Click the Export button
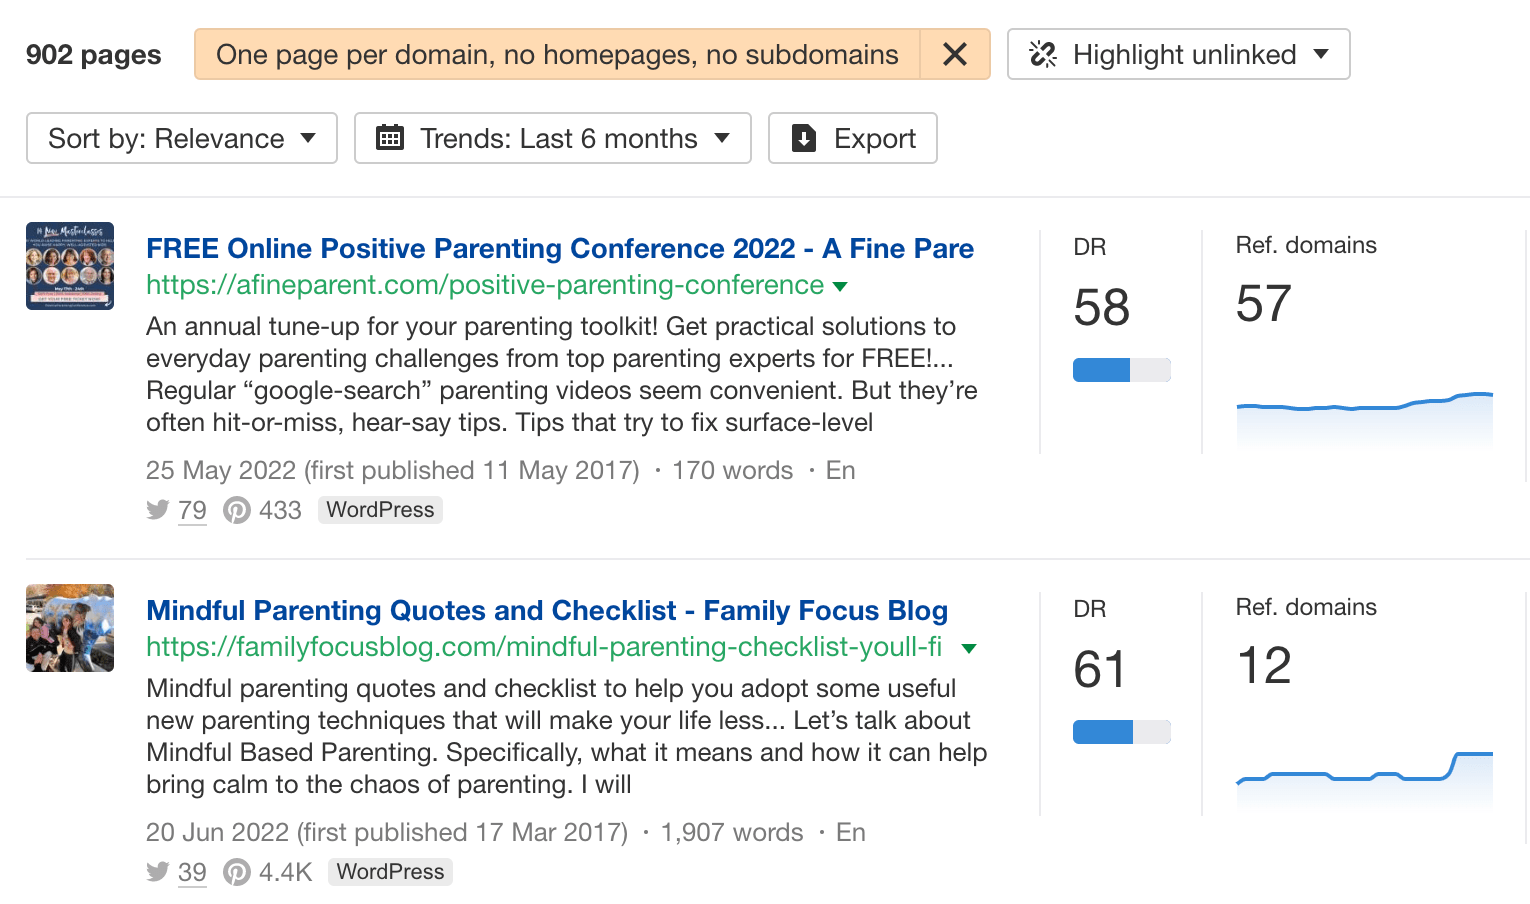Screen dimensions: 1530x904 pyautogui.click(x=852, y=138)
